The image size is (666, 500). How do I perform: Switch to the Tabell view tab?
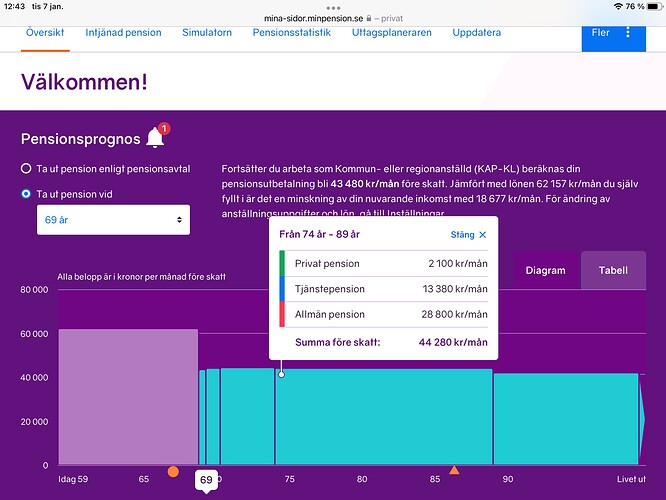[x=612, y=270]
